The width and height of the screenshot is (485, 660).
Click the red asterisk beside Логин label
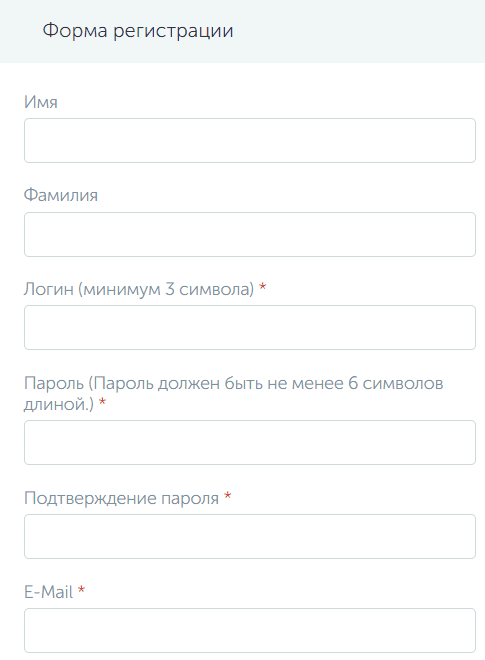[x=262, y=287]
